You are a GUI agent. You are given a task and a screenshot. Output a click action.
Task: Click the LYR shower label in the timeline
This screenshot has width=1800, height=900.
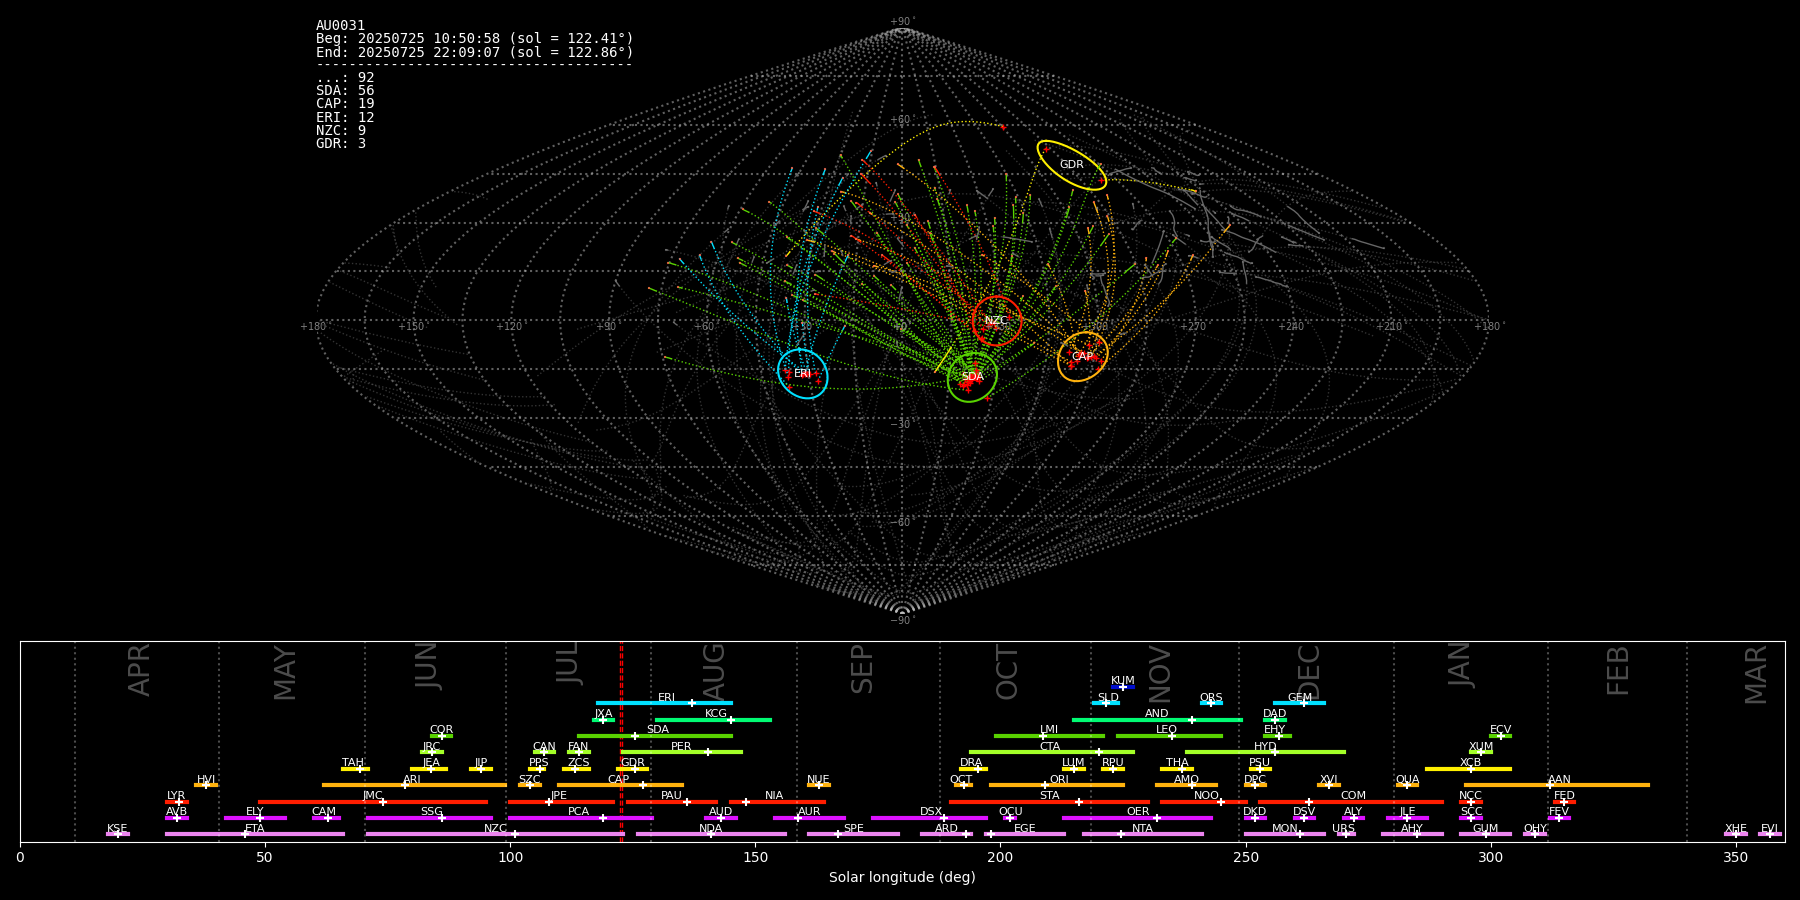176,795
